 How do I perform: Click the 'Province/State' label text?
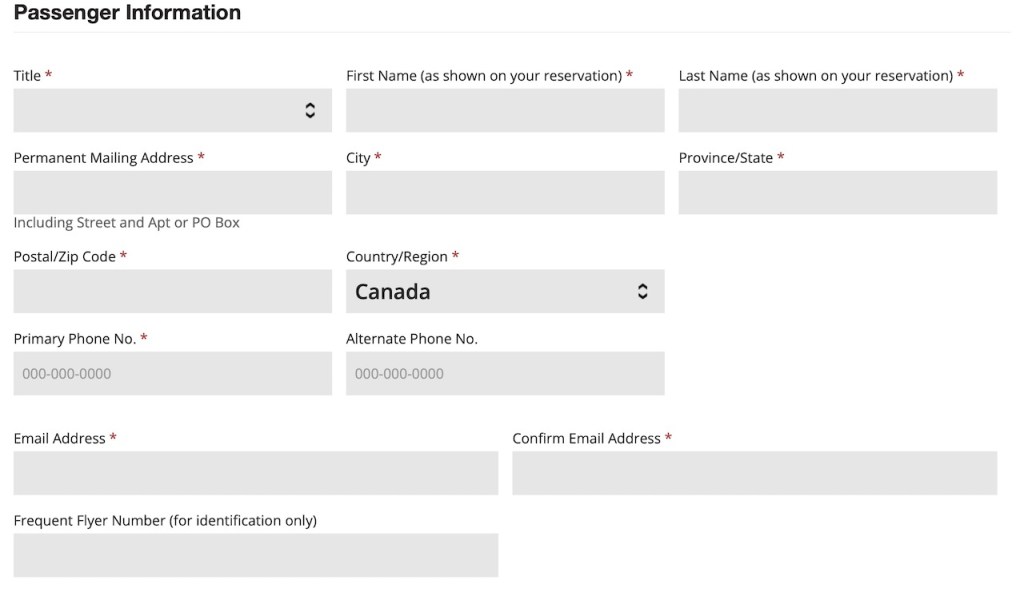[x=726, y=158]
